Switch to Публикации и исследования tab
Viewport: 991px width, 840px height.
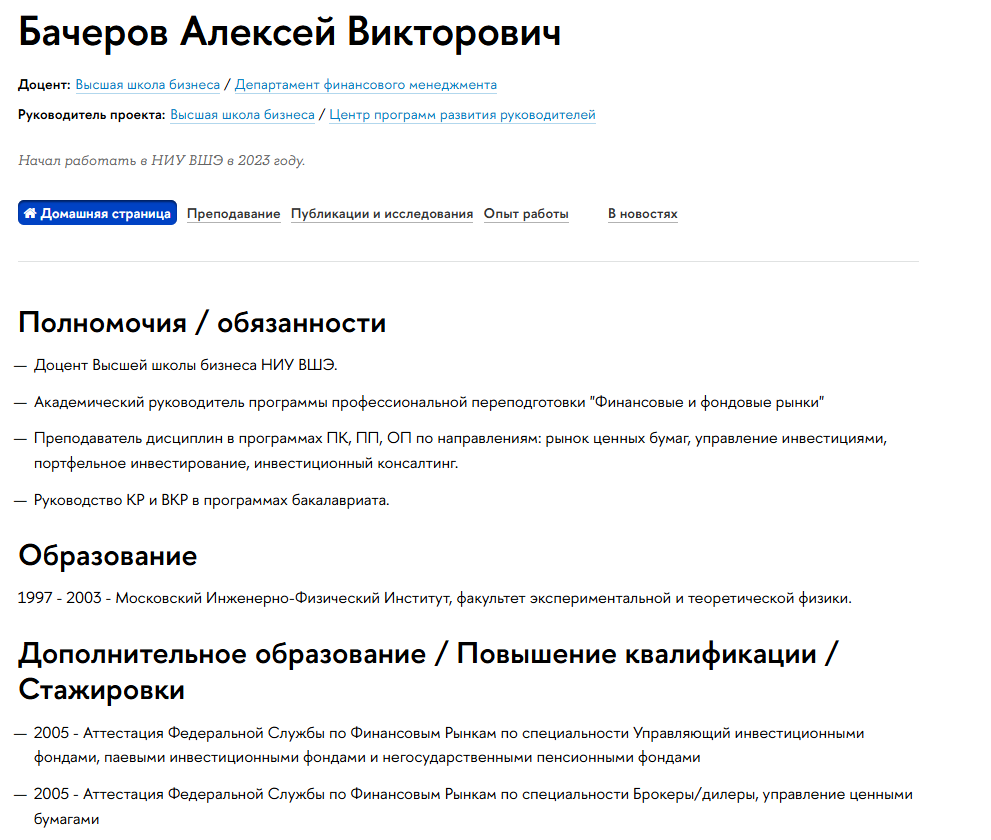tap(382, 214)
